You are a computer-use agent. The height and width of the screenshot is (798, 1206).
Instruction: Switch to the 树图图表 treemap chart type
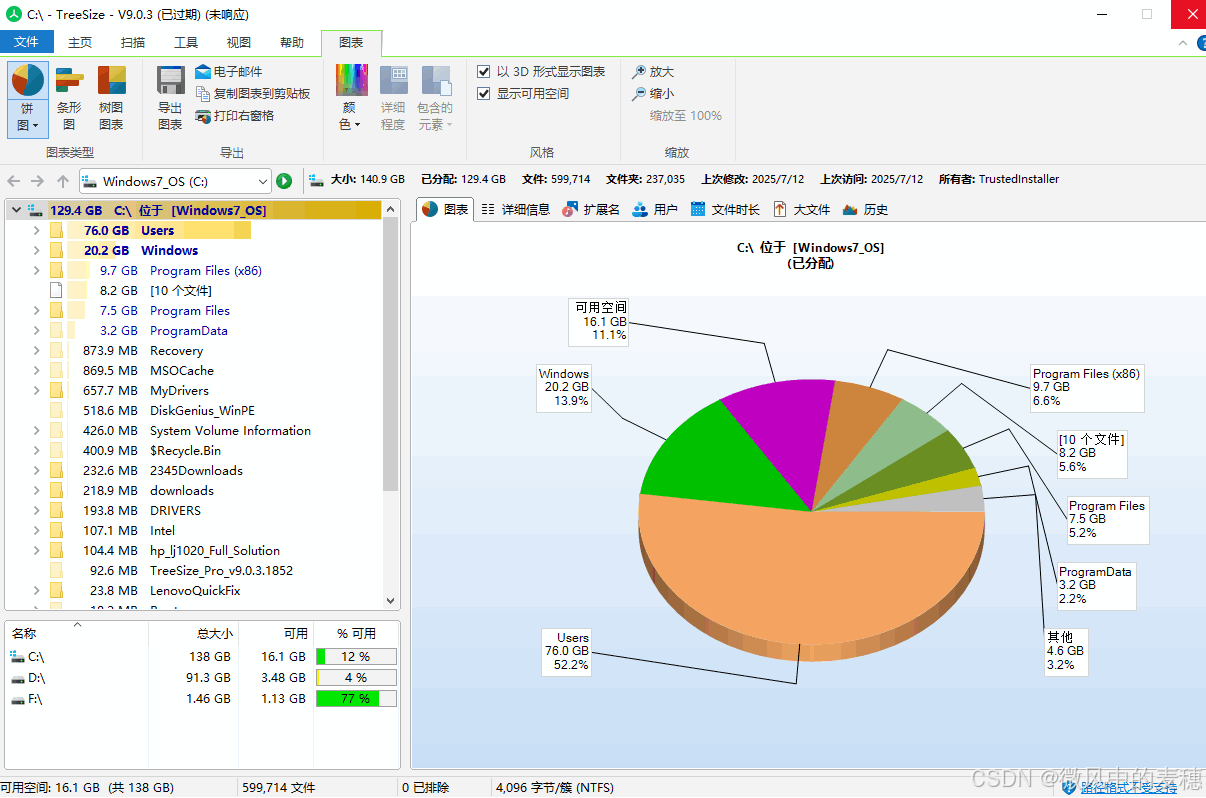click(x=111, y=98)
